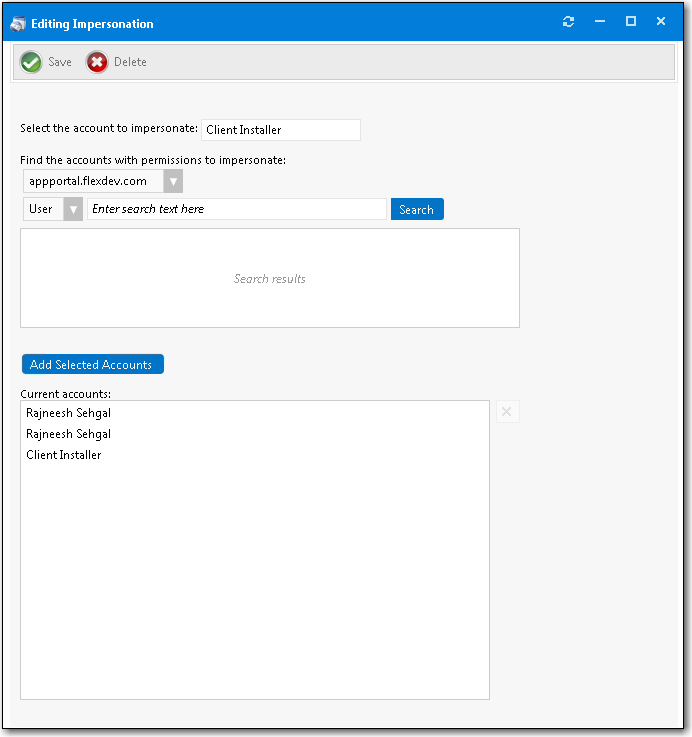Expand the domain dropdown arrow
The height and width of the screenshot is (737, 692).
click(x=173, y=181)
